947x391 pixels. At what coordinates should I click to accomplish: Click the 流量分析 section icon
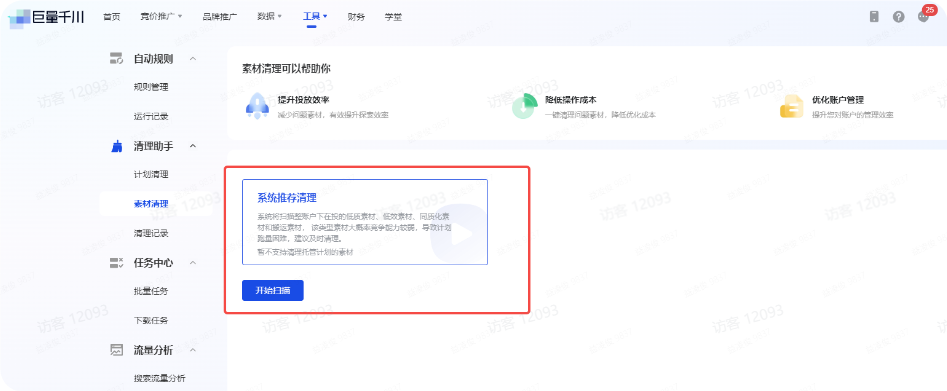(x=116, y=351)
